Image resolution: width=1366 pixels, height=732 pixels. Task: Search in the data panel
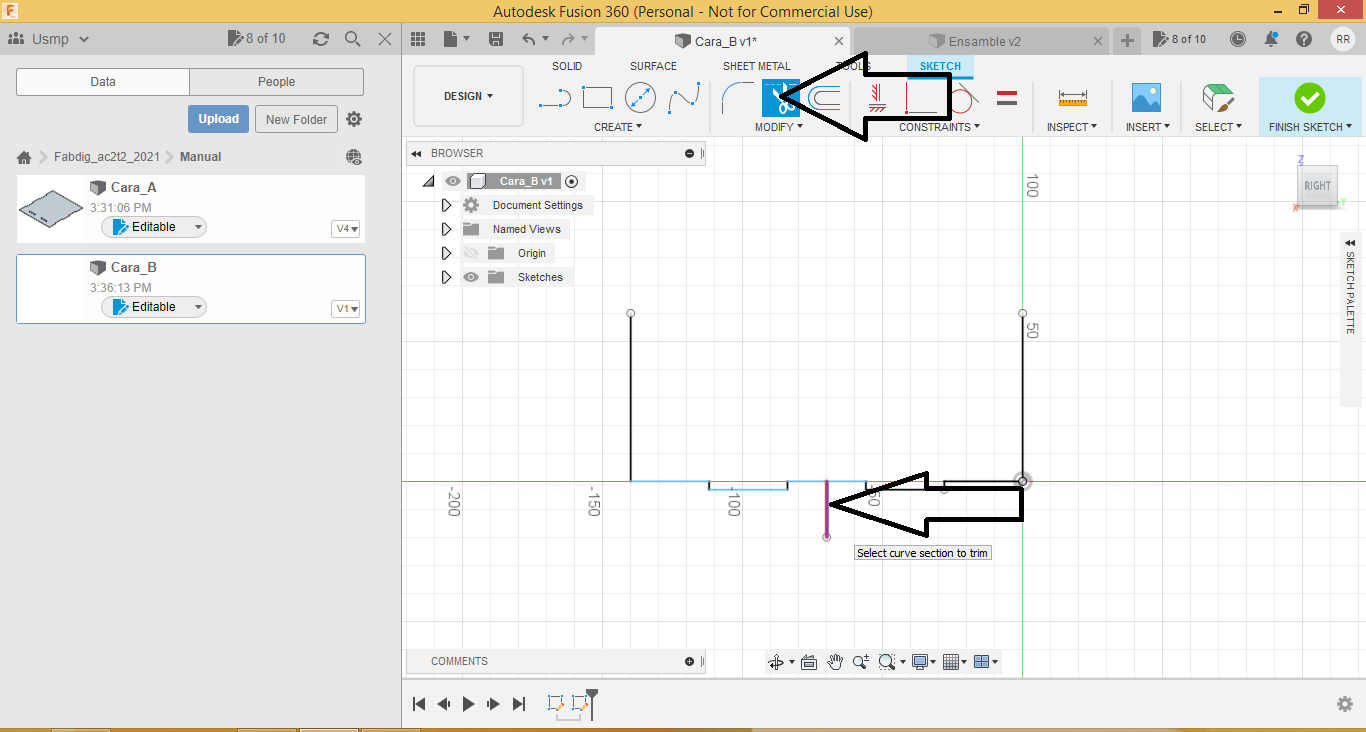pyautogui.click(x=353, y=39)
